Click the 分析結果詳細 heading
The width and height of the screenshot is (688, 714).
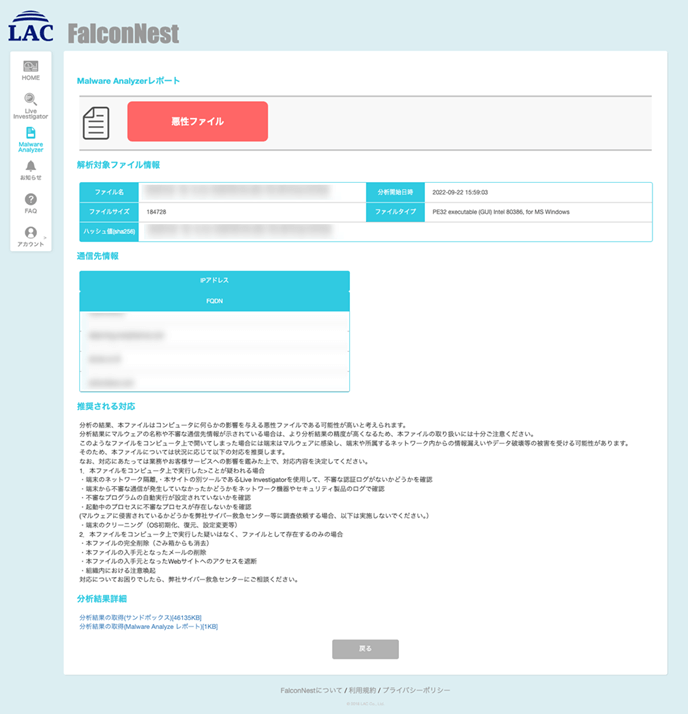coord(102,599)
